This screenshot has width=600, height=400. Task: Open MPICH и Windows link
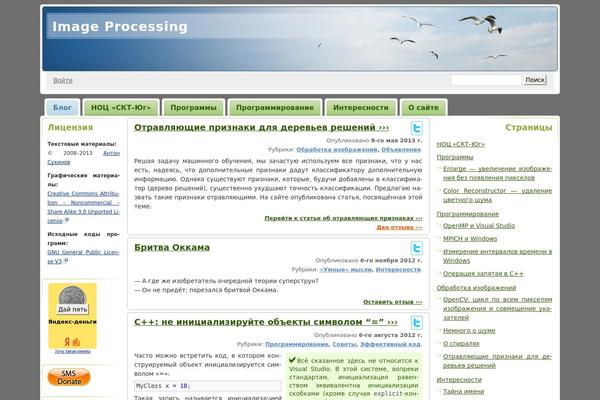click(x=470, y=239)
